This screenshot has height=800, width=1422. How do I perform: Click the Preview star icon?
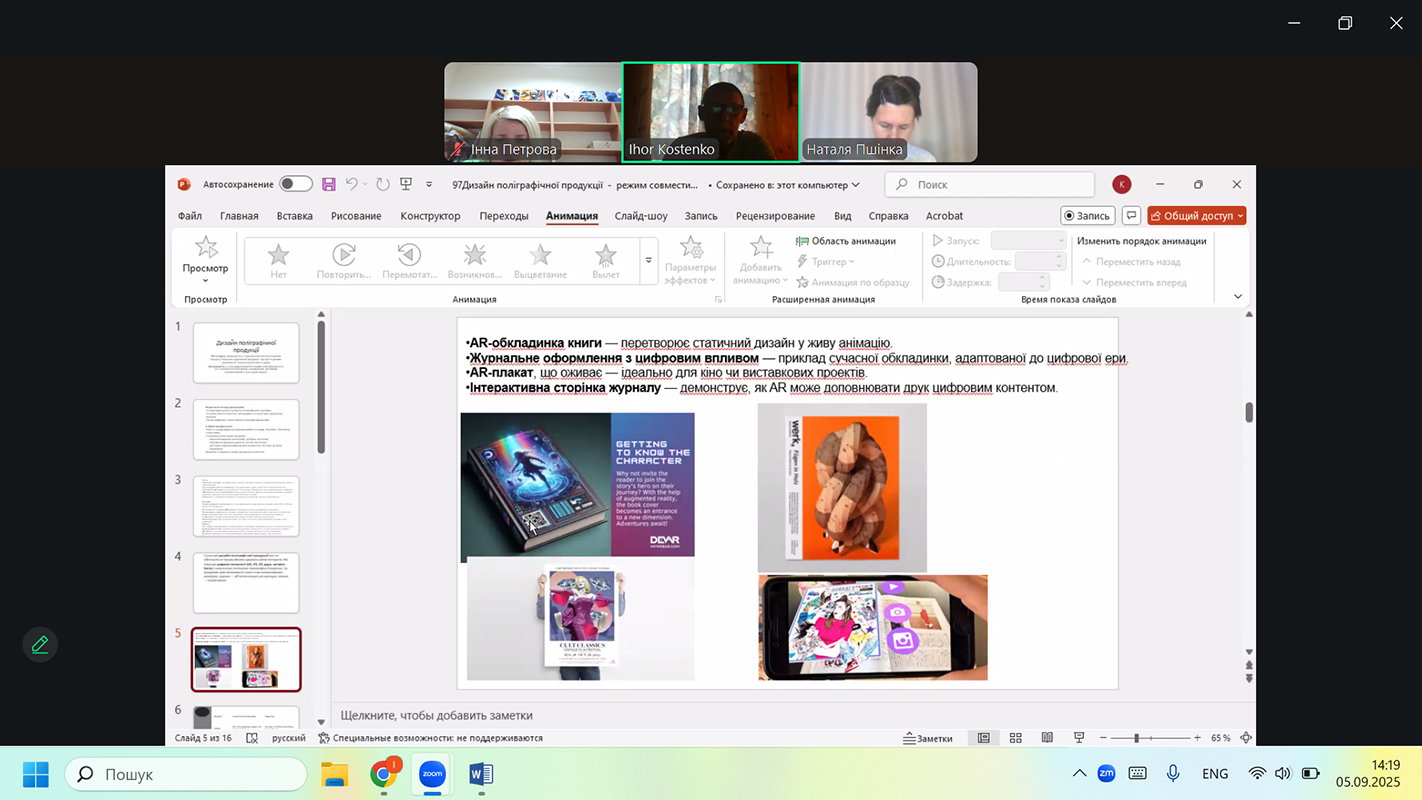(x=206, y=247)
